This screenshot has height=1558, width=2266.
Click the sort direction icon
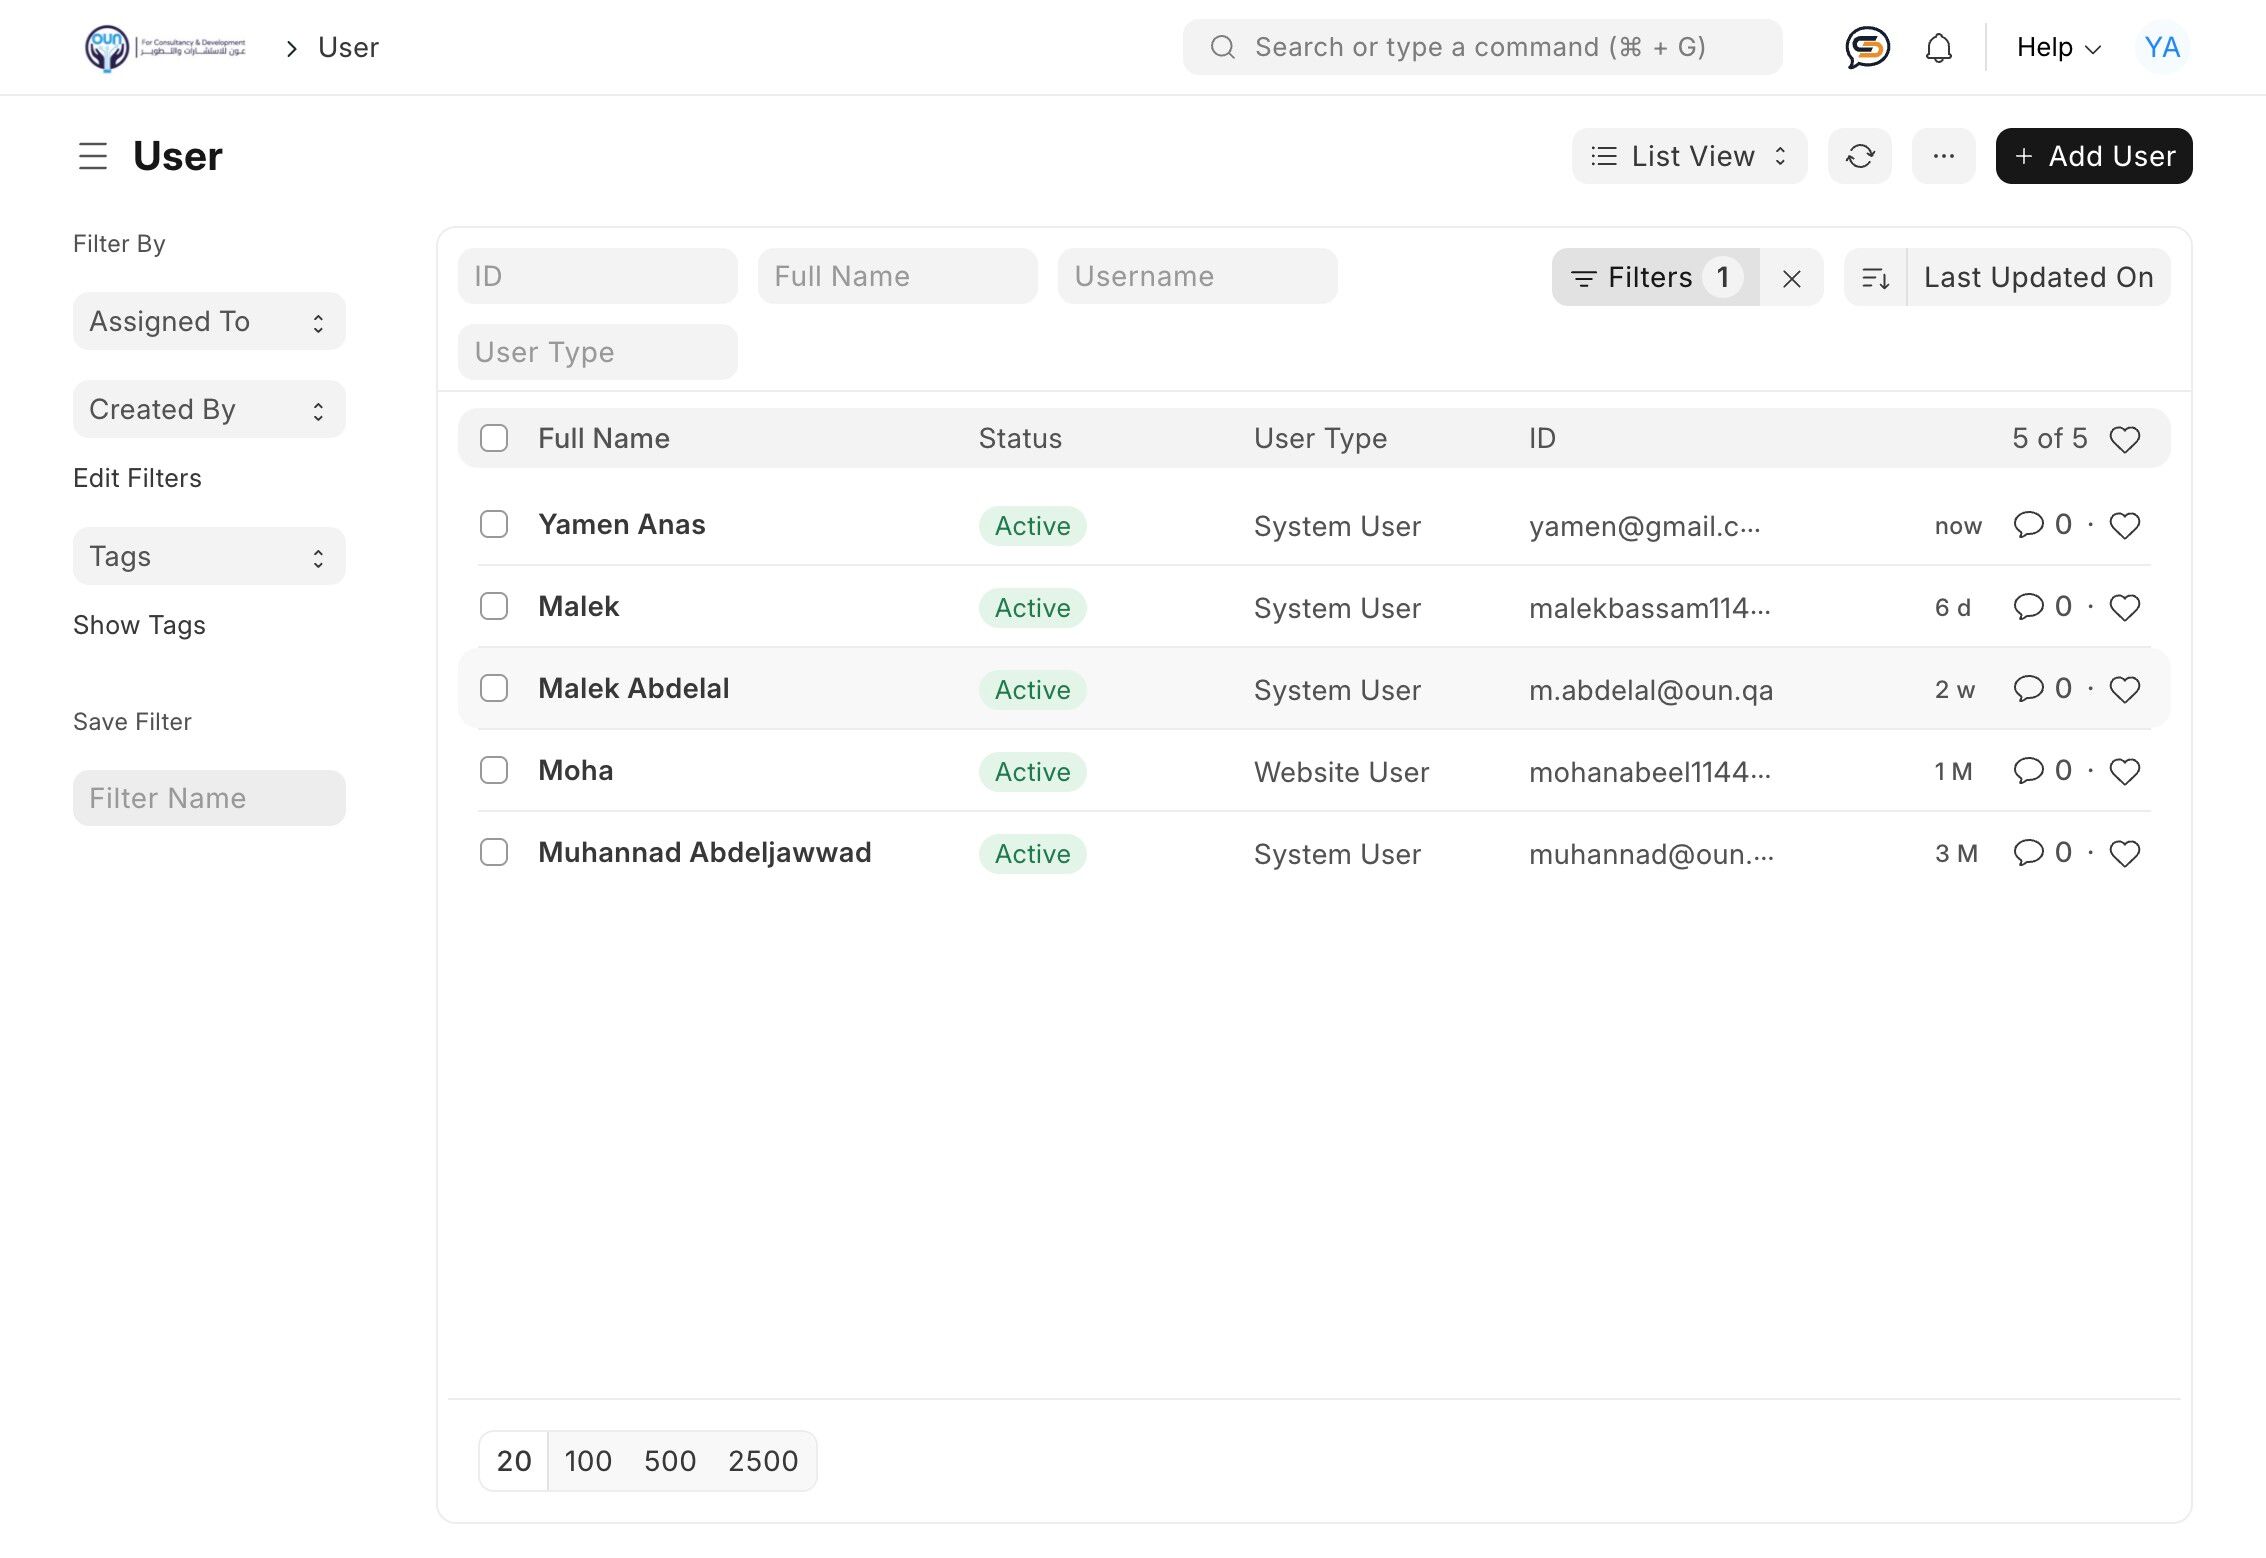pyautogui.click(x=1875, y=277)
